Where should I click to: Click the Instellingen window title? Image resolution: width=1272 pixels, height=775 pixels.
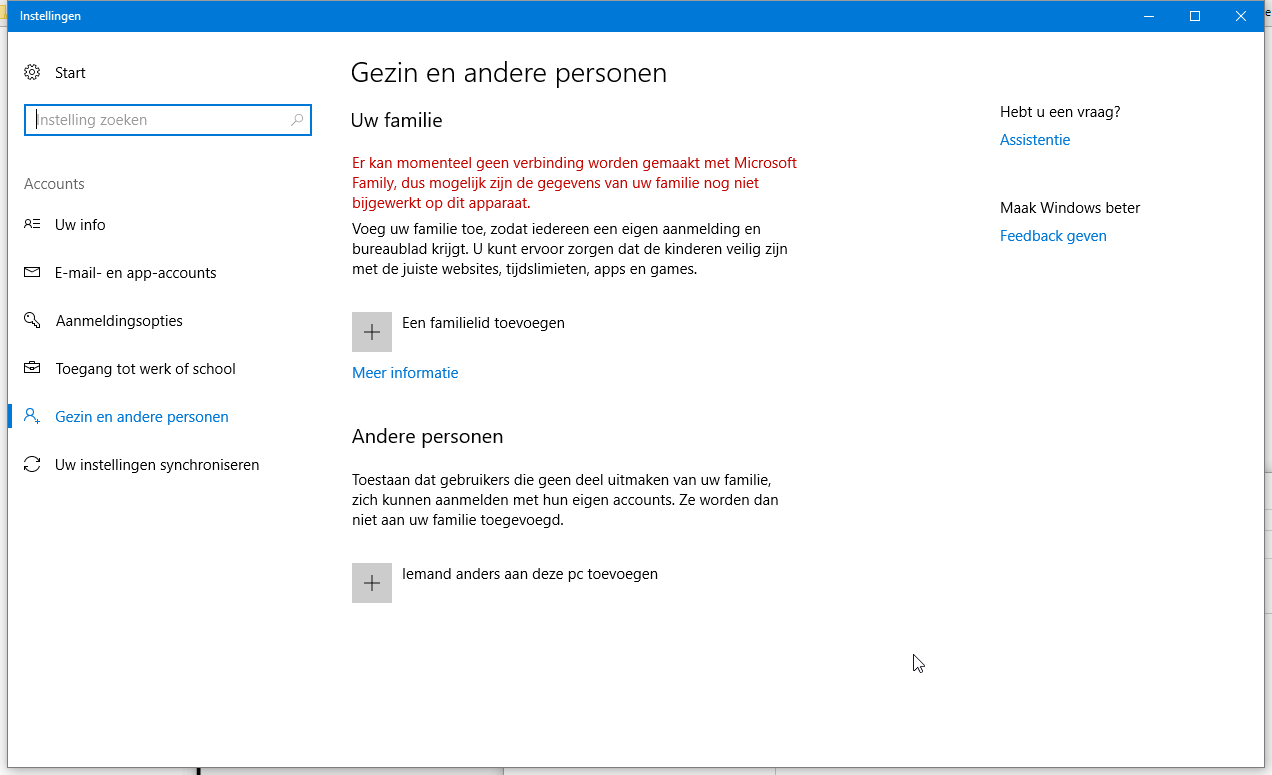point(51,16)
